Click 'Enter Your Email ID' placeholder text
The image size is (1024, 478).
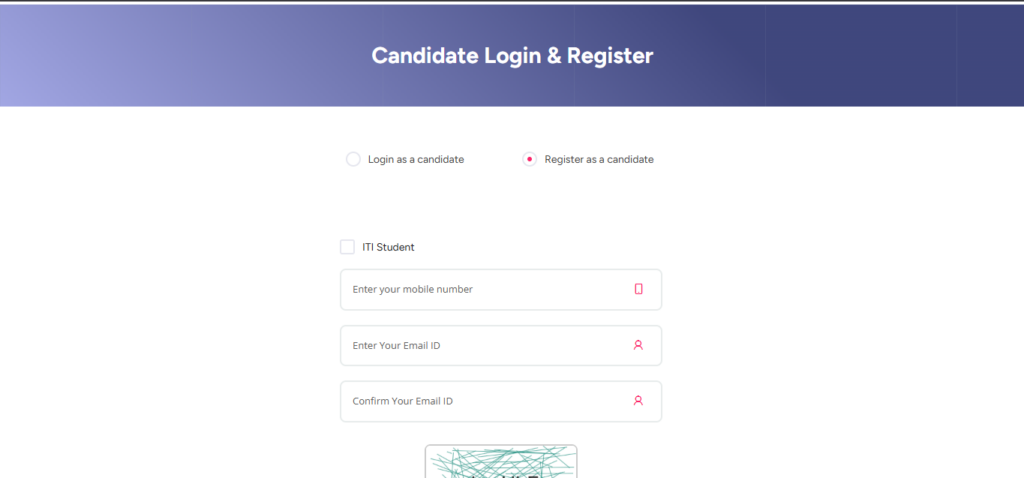click(x=396, y=345)
